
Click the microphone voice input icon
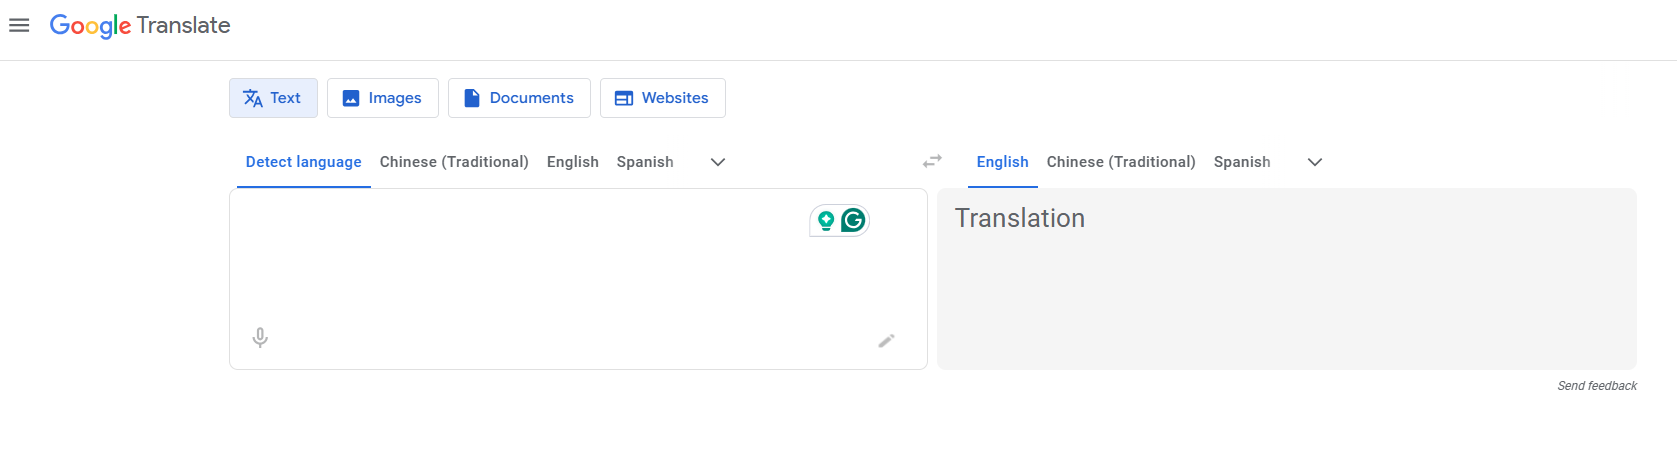point(260,338)
